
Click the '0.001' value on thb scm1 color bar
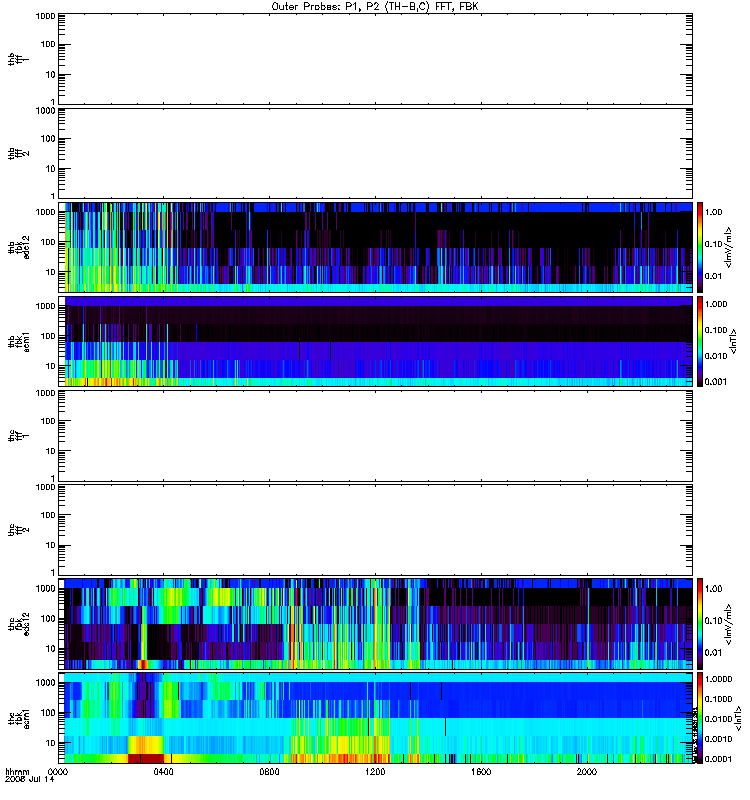716,382
